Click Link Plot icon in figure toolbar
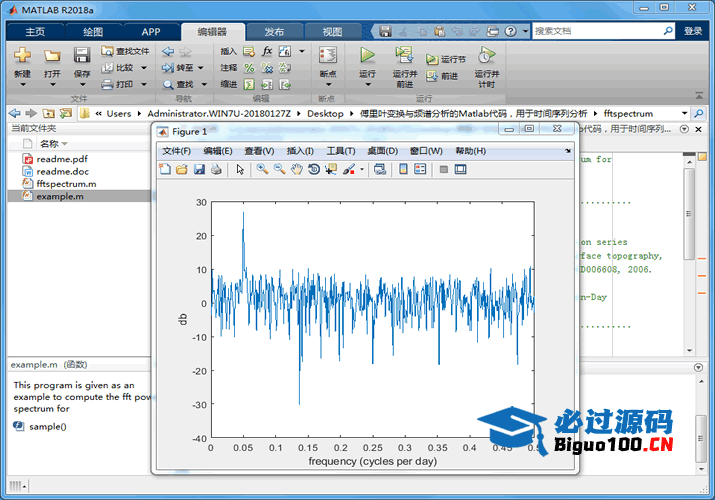Screen dimensions: 715x500 (x=380, y=170)
